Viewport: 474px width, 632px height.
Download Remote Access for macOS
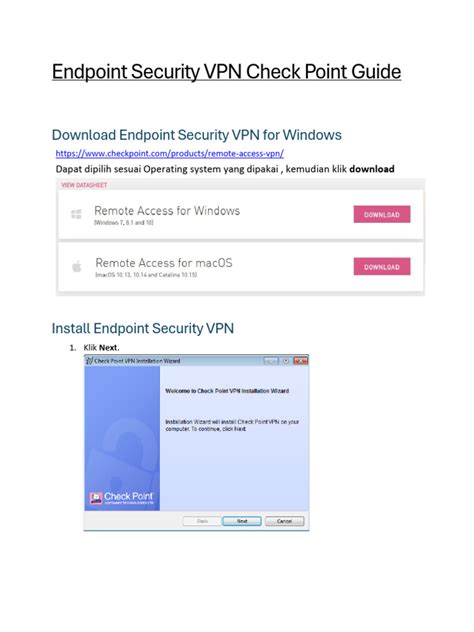382,266
